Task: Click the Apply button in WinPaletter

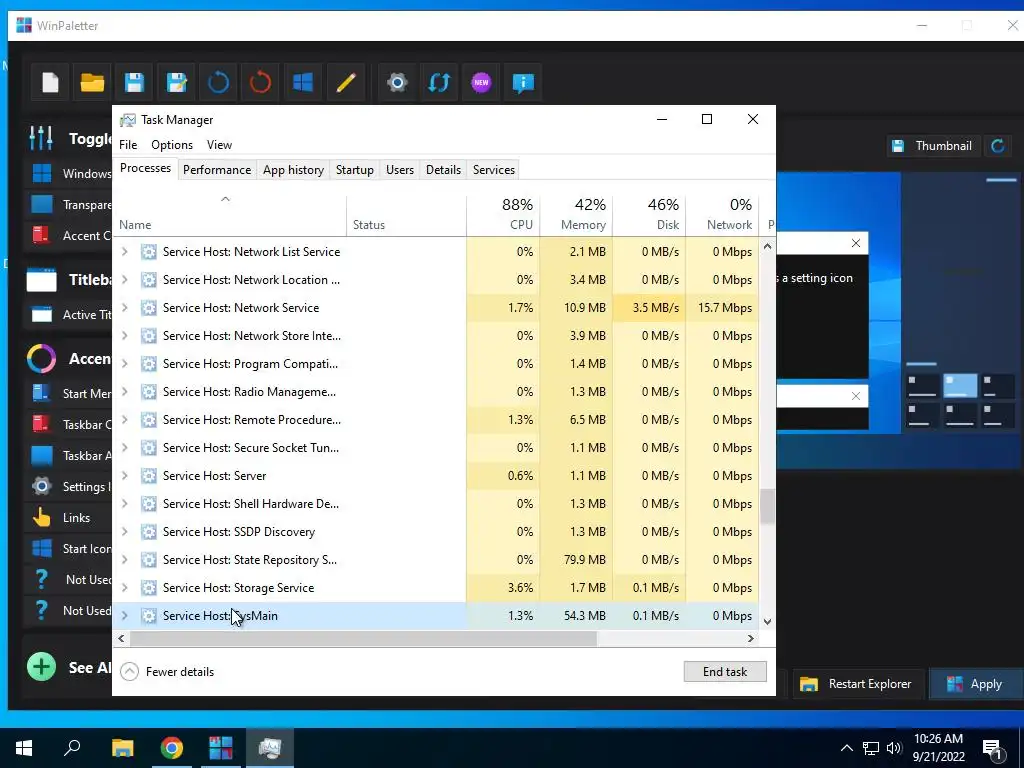Action: point(974,684)
